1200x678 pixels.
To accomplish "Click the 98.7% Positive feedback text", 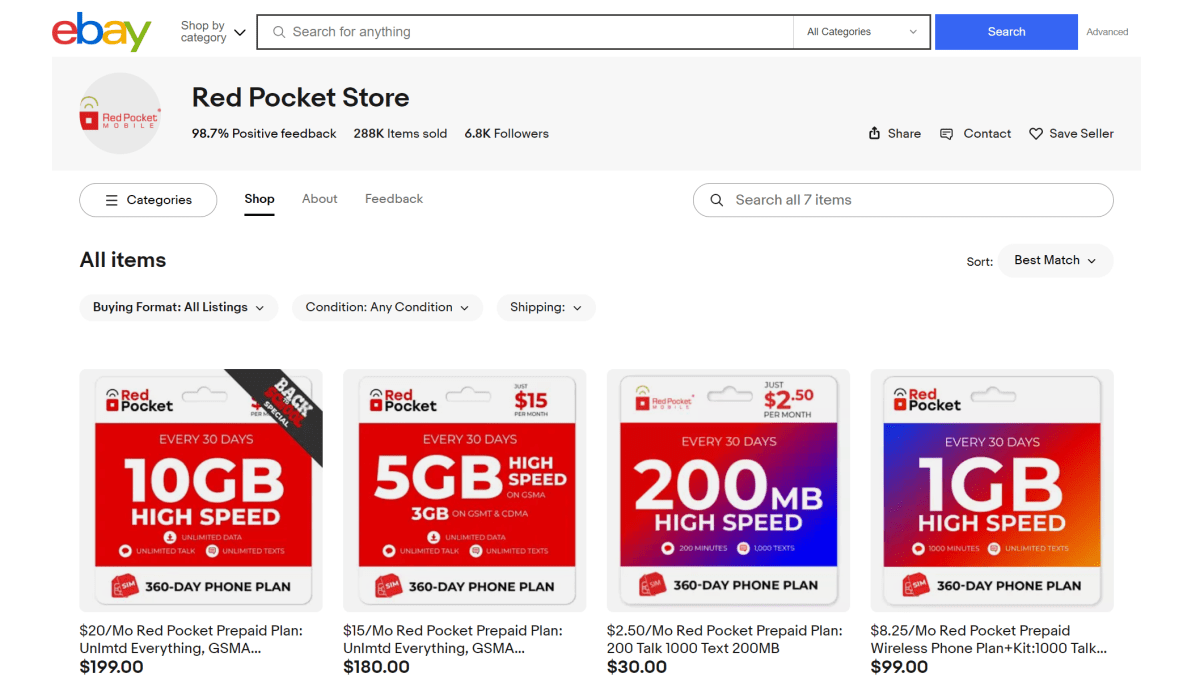I will 264,133.
